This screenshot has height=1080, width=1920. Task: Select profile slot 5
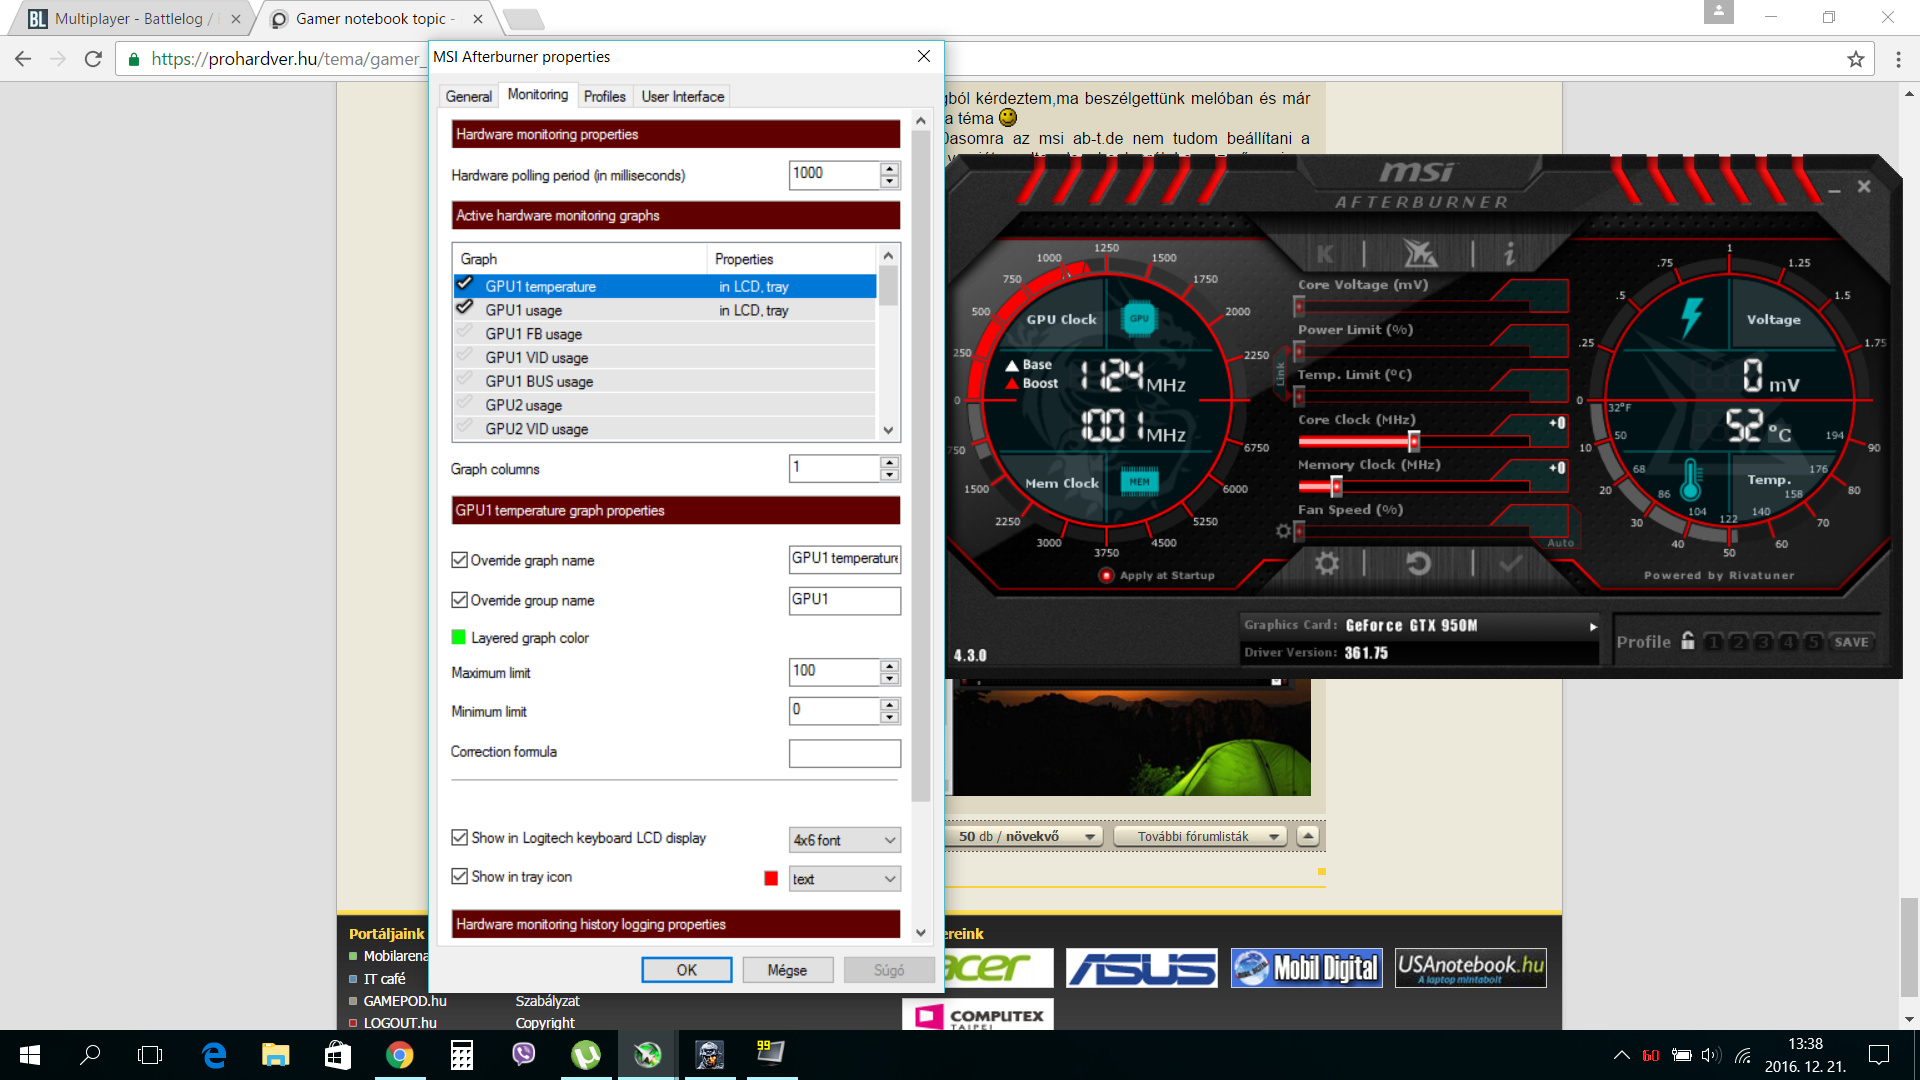[x=1813, y=642]
